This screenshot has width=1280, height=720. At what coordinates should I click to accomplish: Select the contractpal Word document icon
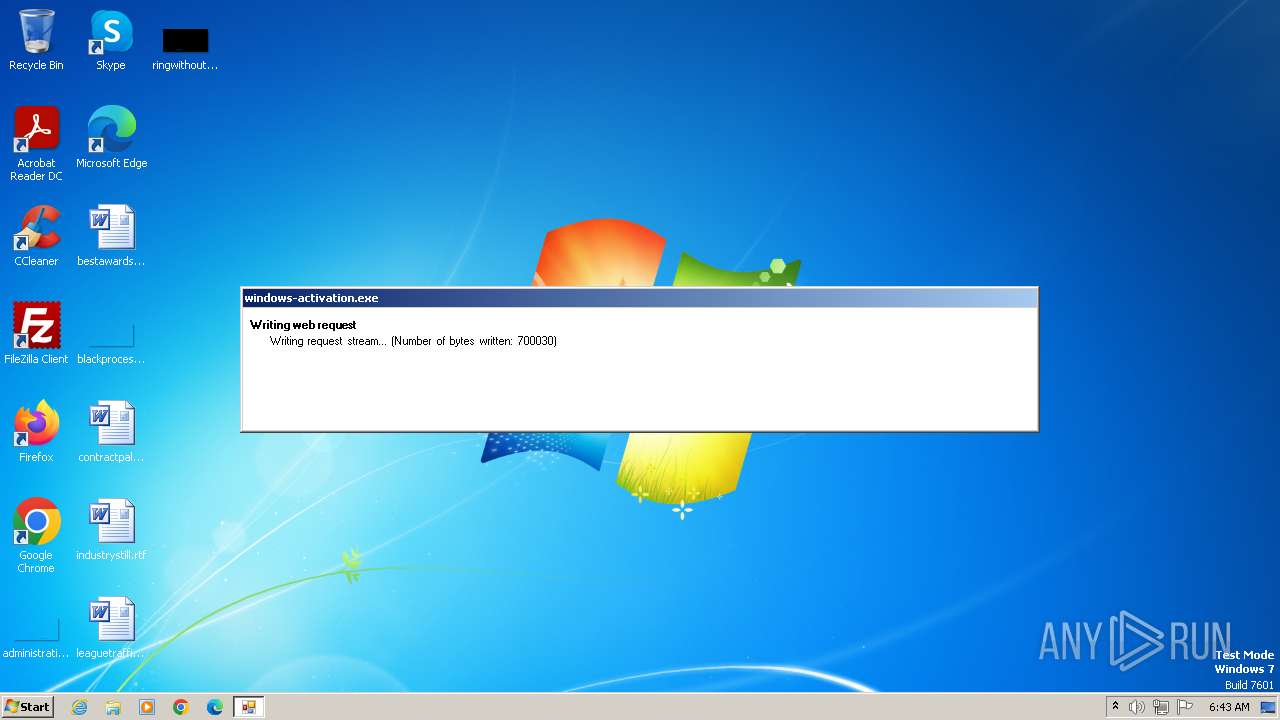(111, 432)
